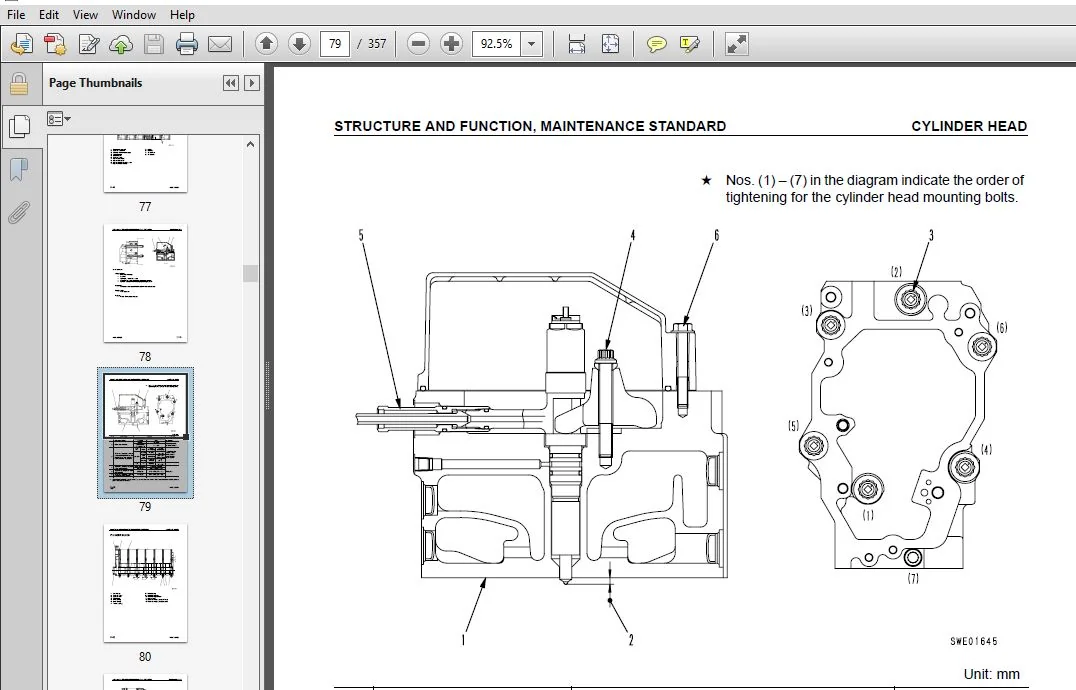Click the page number field showing 79
Screen dimensions: 1076x690
click(x=335, y=44)
